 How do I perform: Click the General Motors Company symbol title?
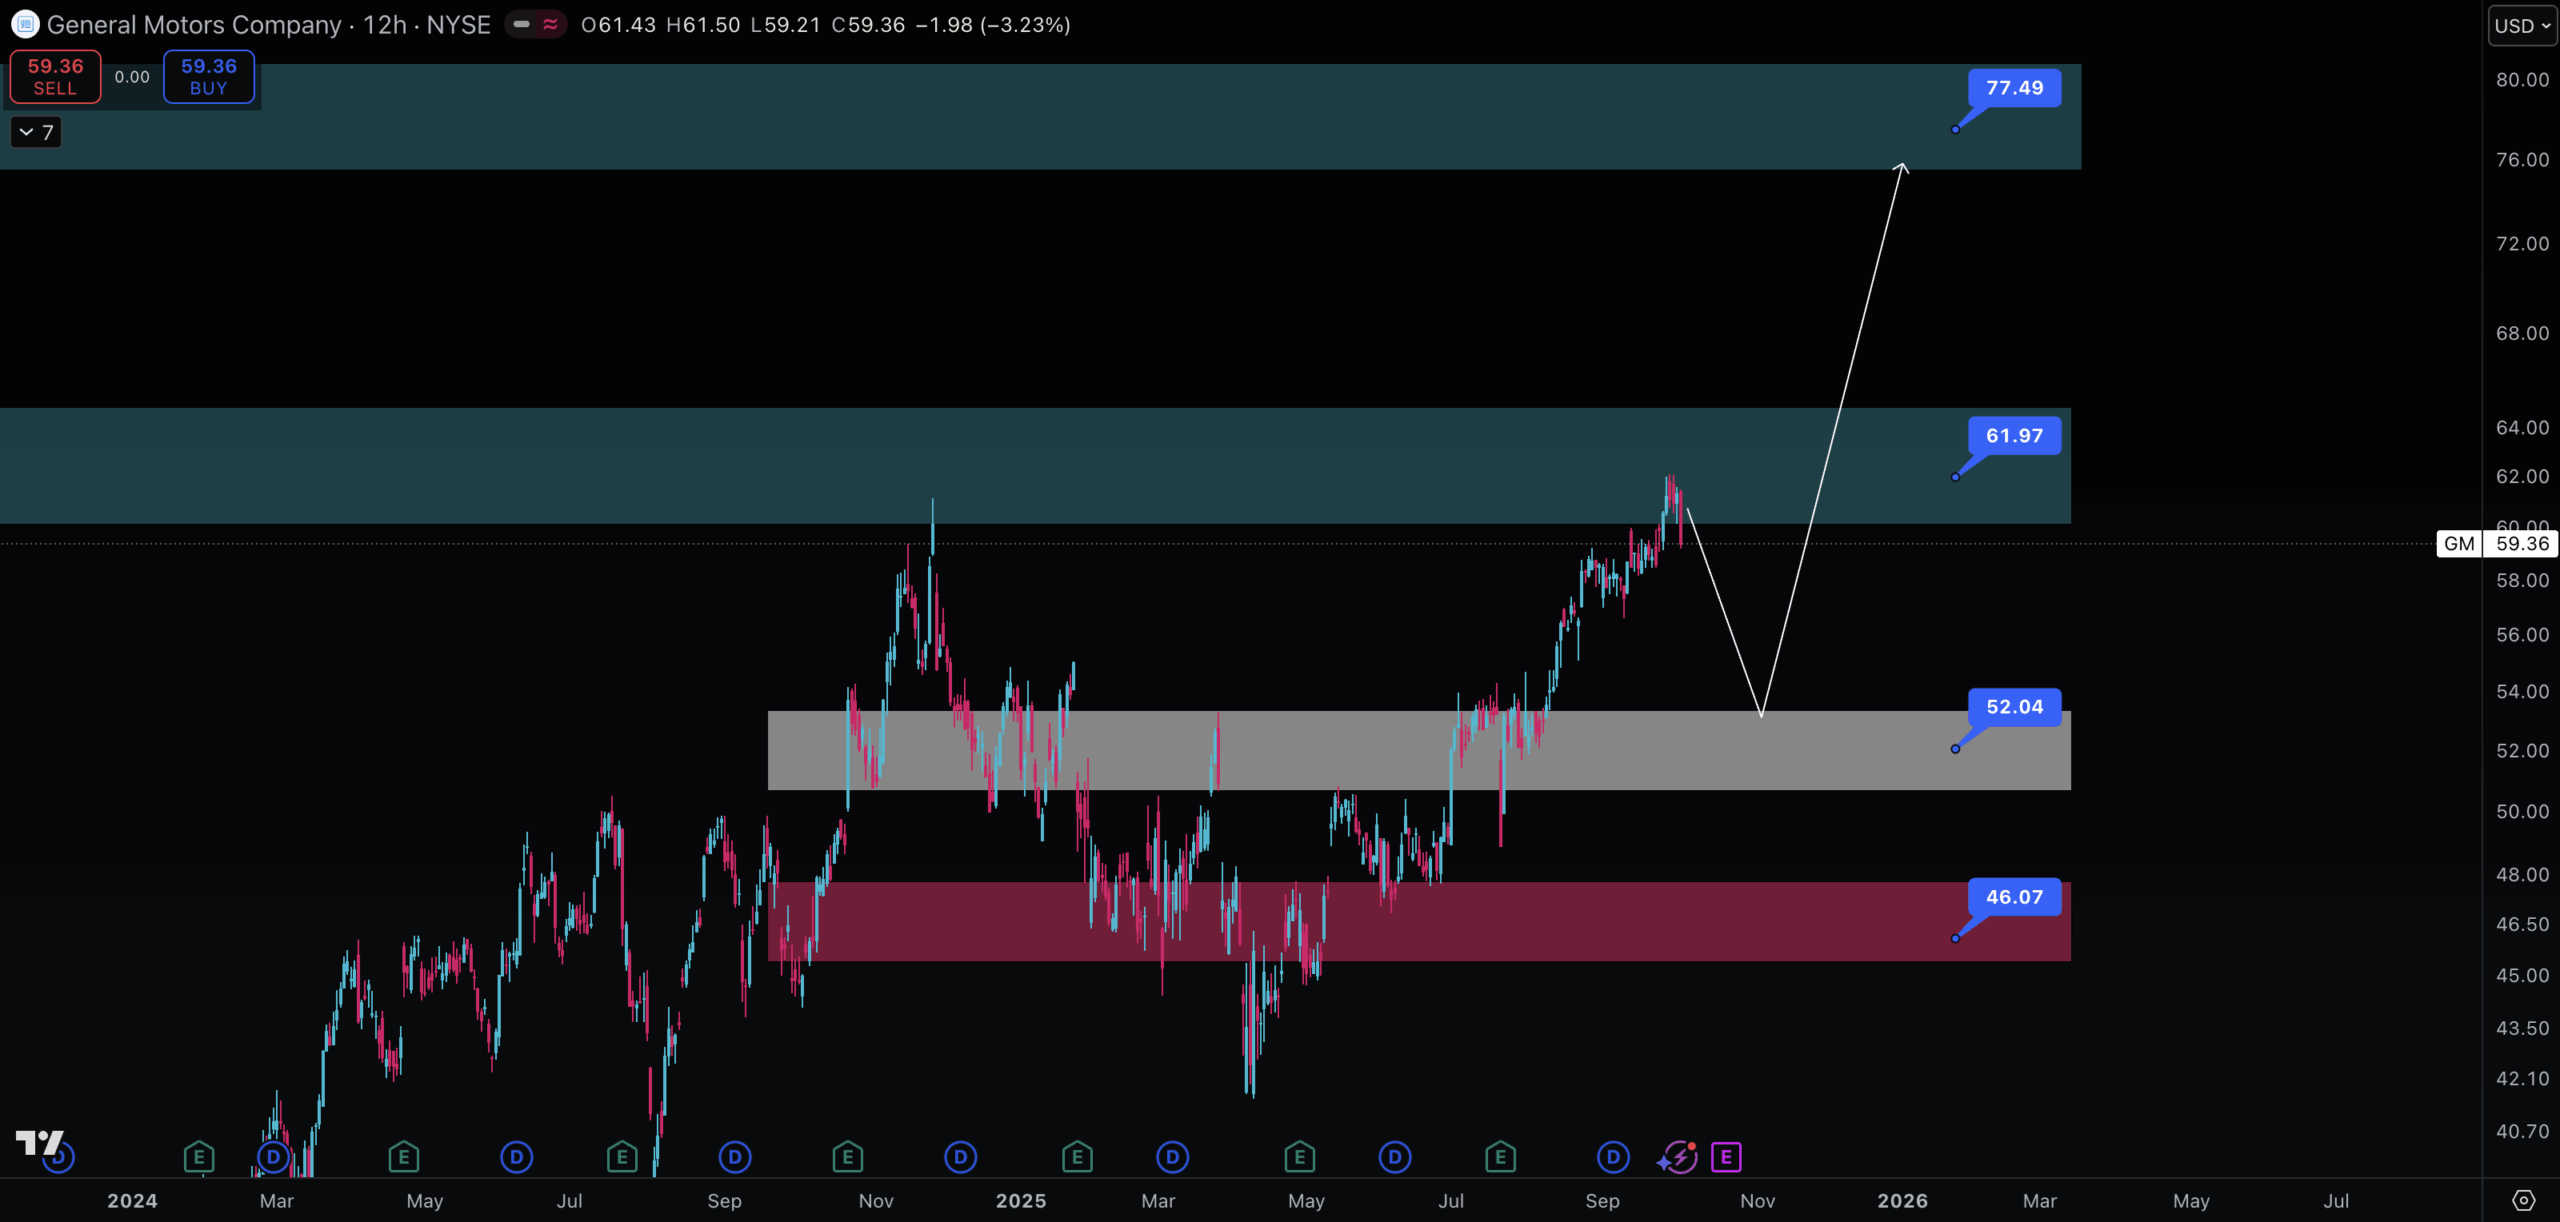[194, 25]
